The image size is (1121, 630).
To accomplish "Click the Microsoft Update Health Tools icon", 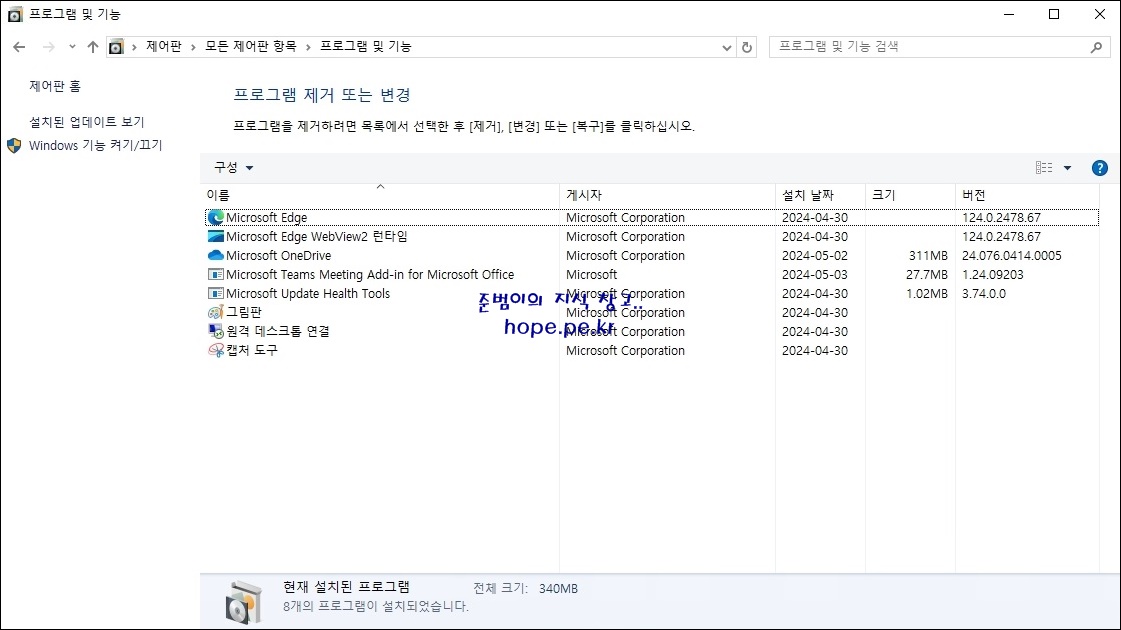I will click(x=215, y=293).
